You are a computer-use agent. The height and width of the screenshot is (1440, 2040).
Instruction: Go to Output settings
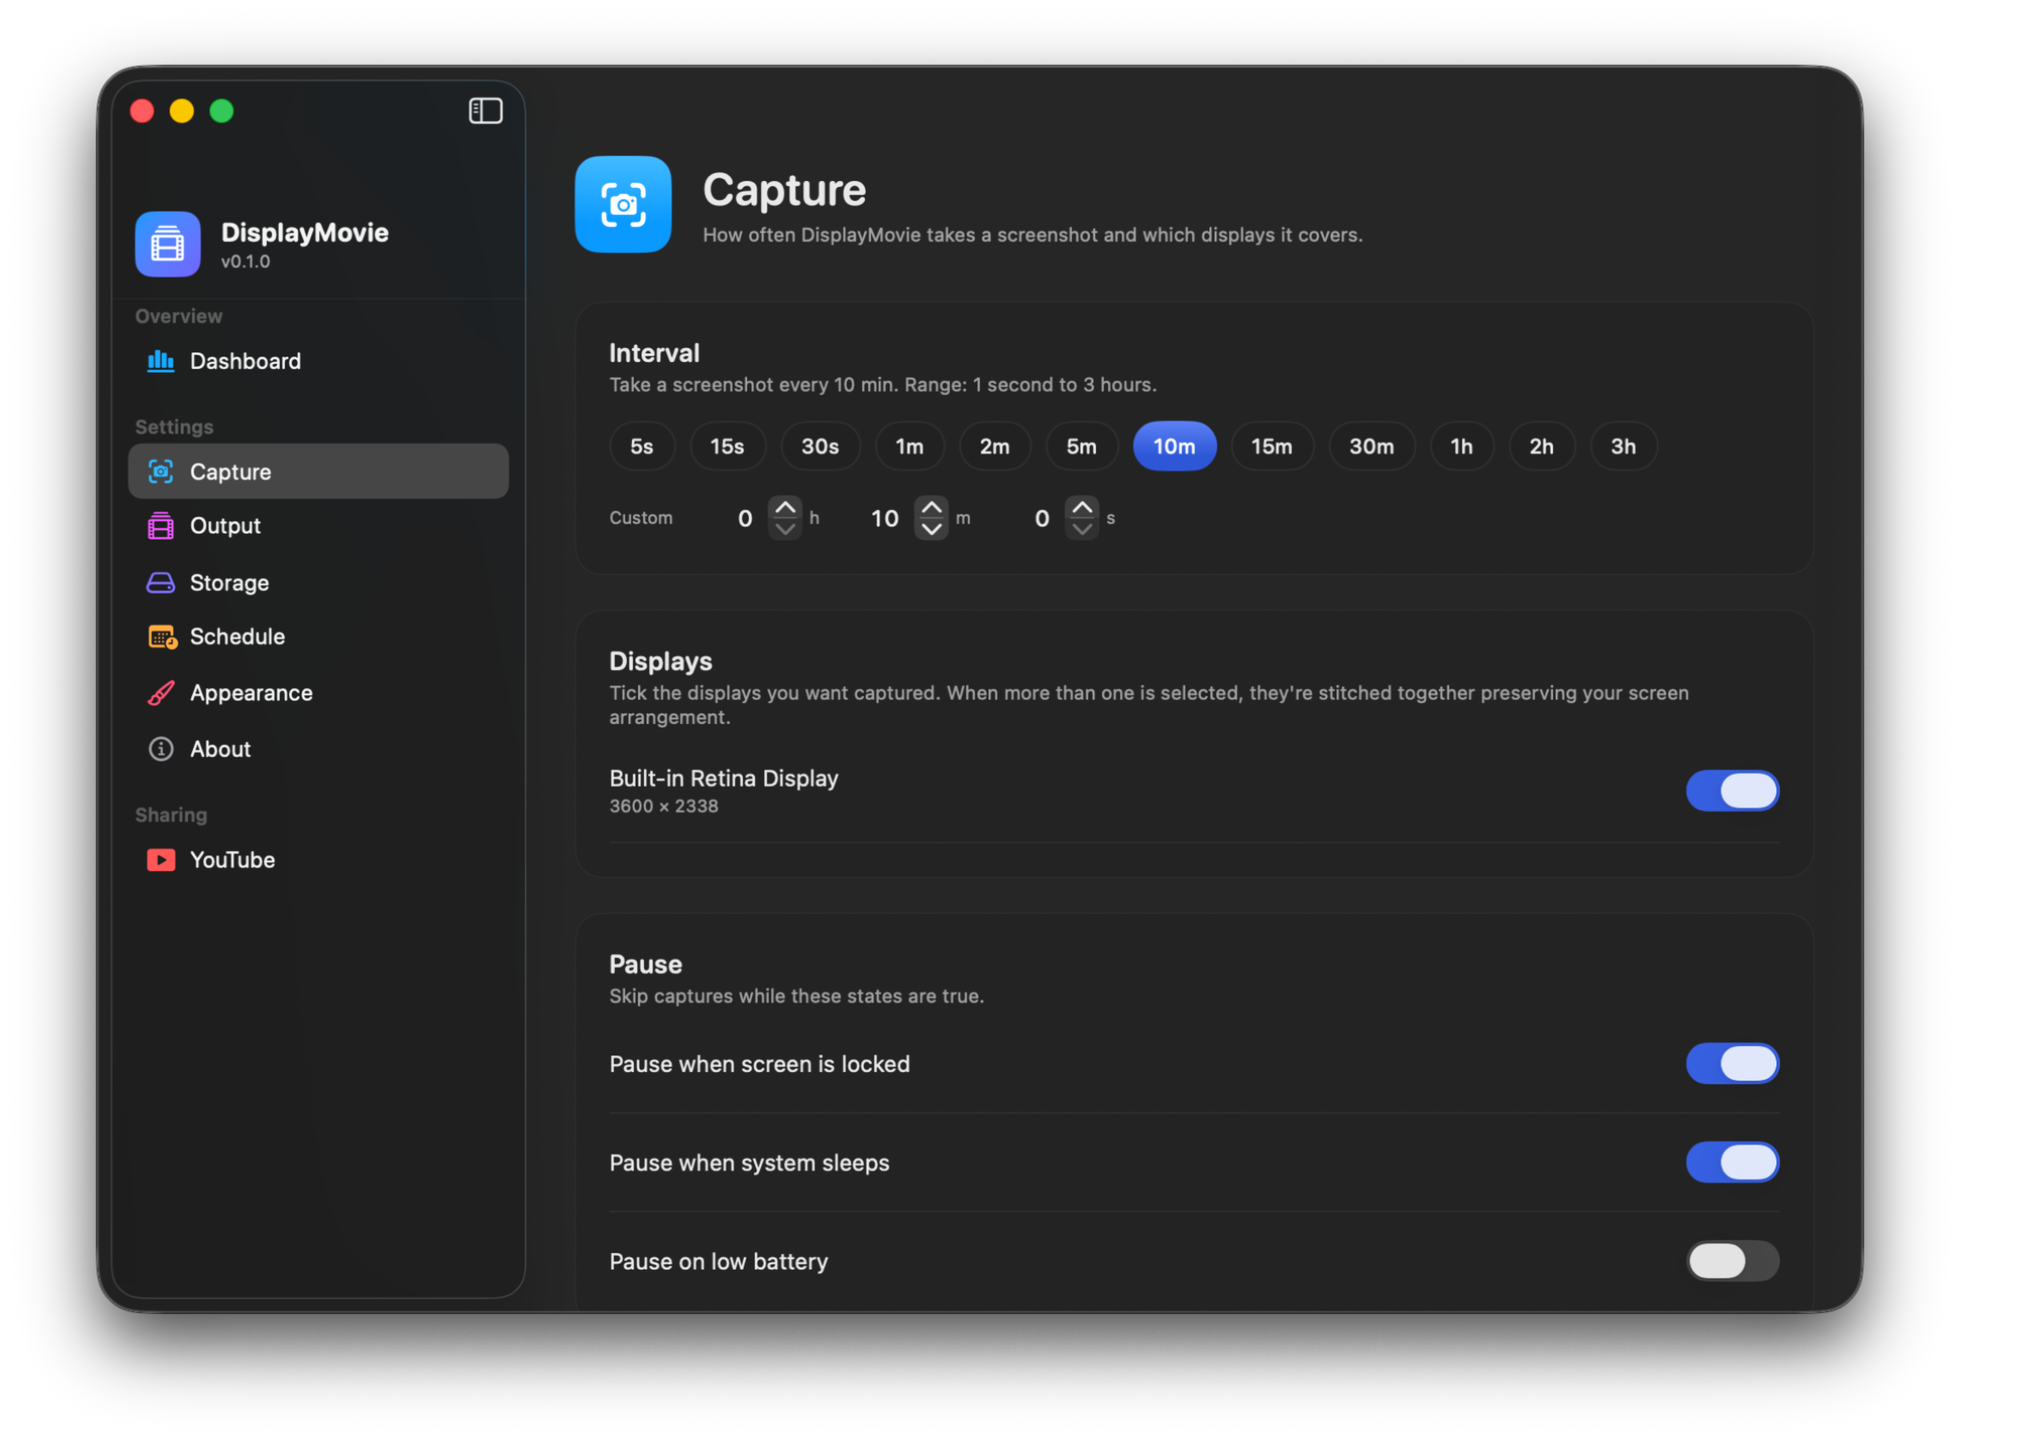pyautogui.click(x=318, y=526)
